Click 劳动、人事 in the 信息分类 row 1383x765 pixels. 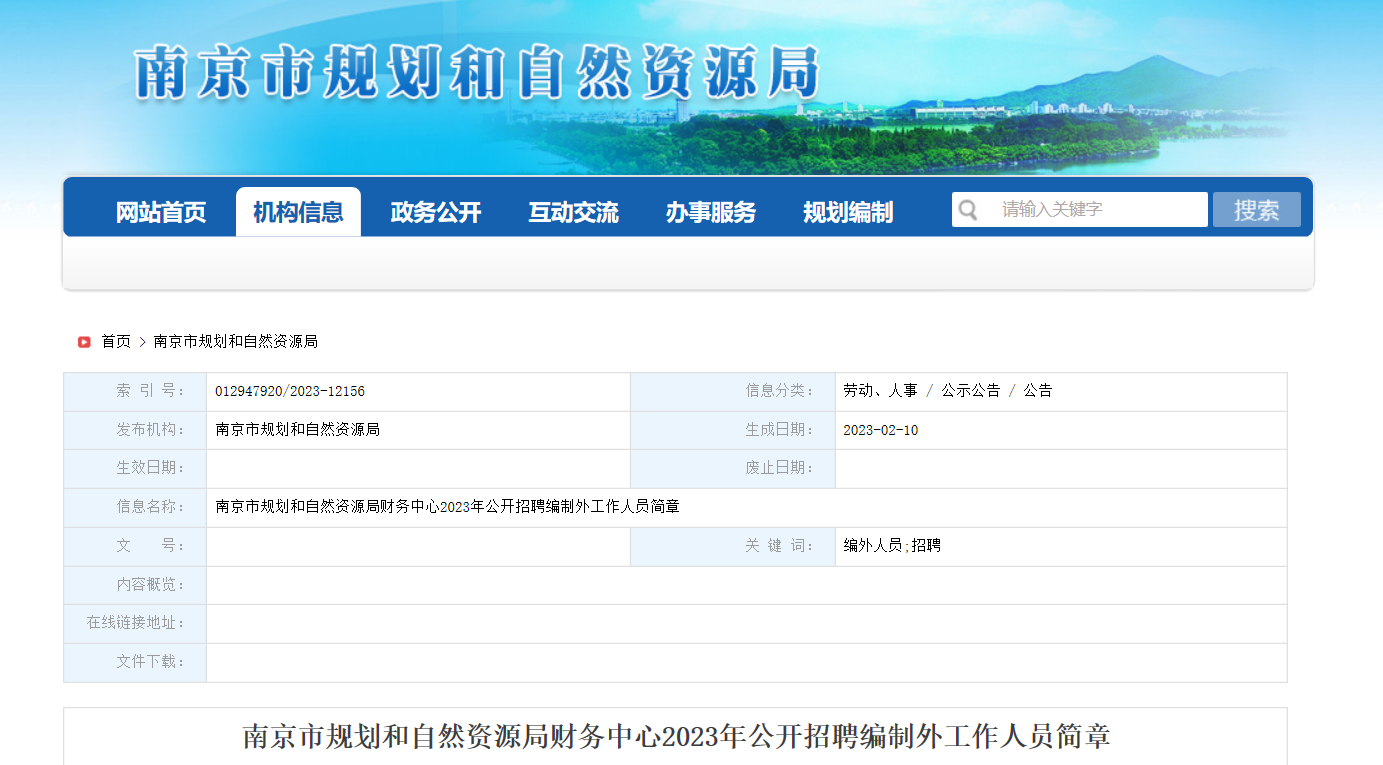point(880,391)
